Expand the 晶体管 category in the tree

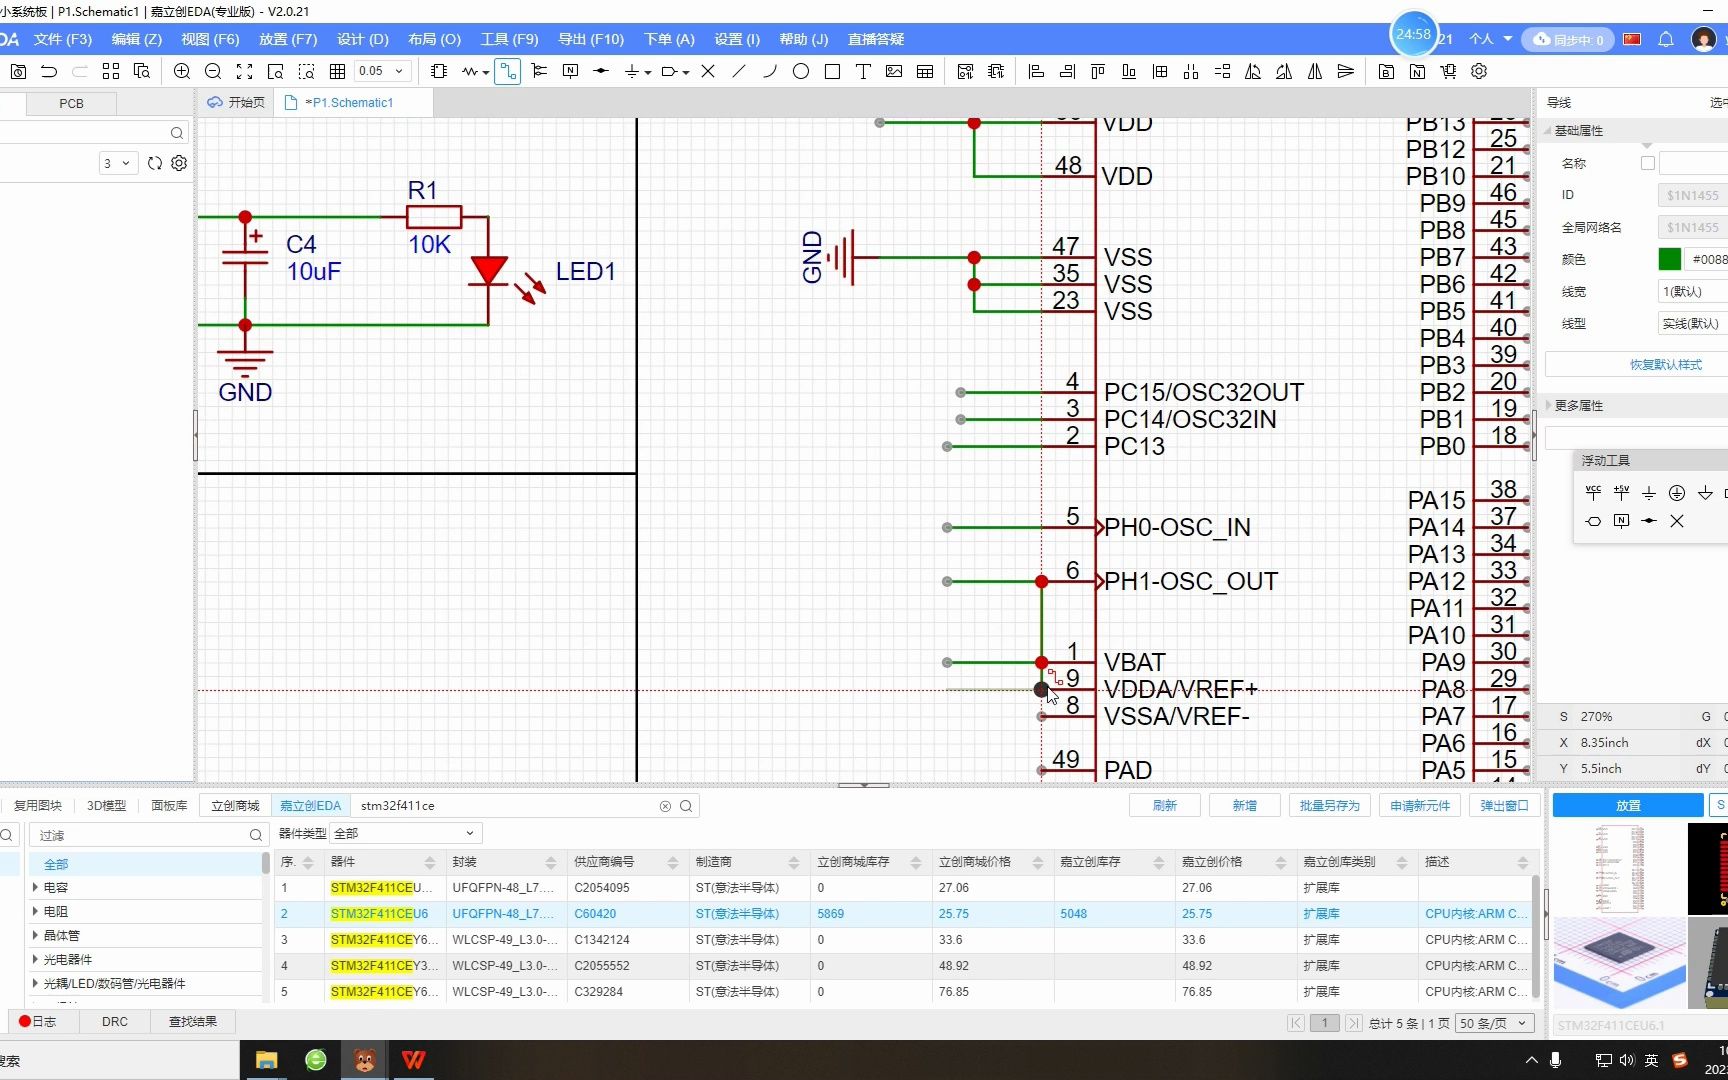coord(35,935)
